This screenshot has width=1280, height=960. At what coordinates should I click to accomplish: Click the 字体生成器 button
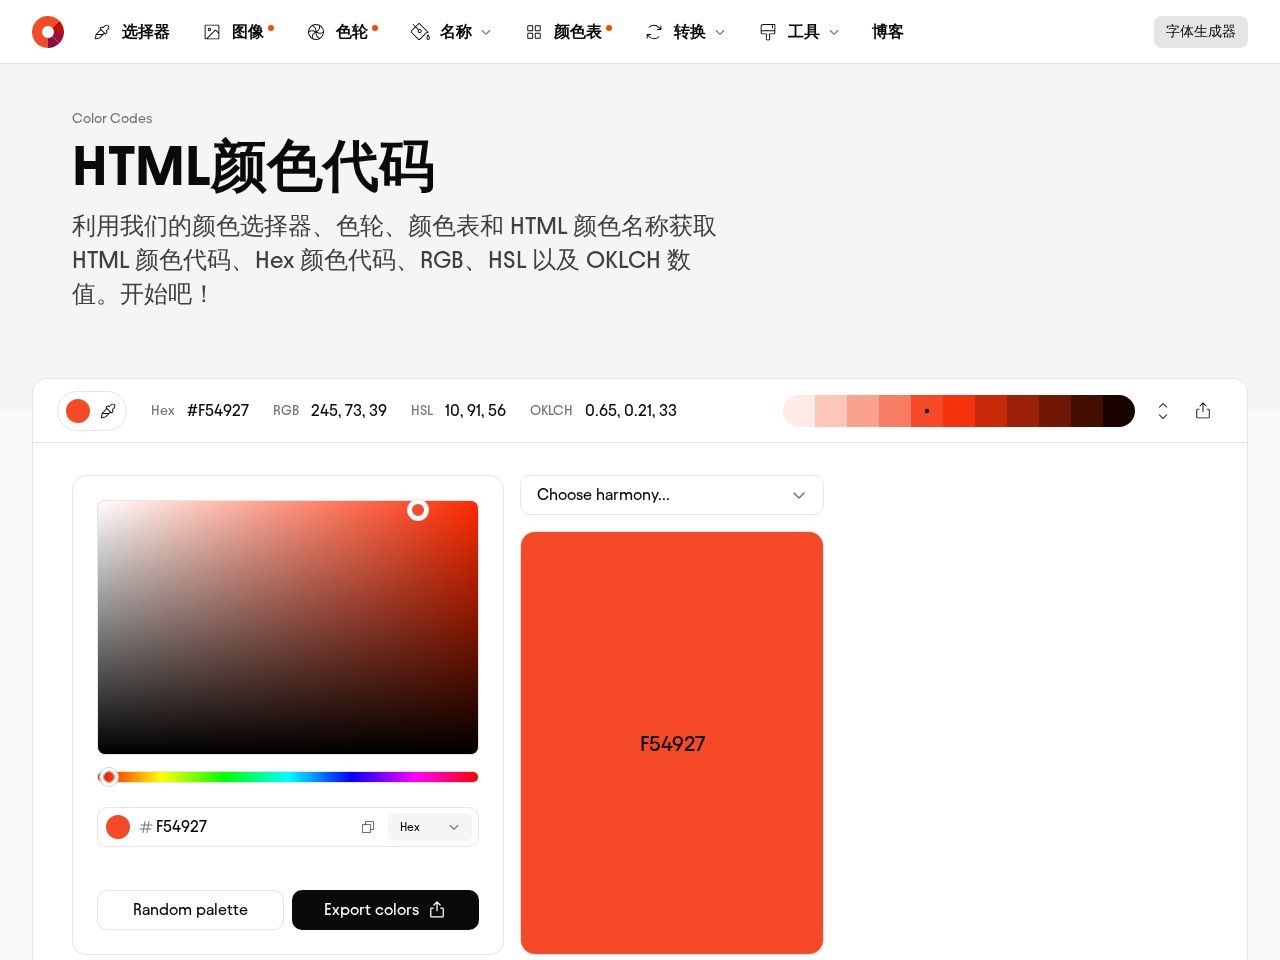coord(1201,32)
